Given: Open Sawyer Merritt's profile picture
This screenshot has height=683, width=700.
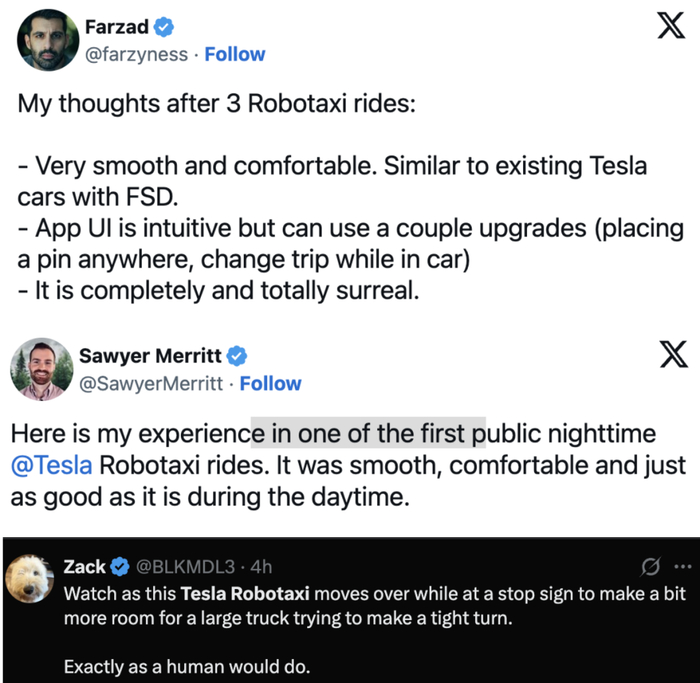Looking at the screenshot, I should tap(42, 369).
